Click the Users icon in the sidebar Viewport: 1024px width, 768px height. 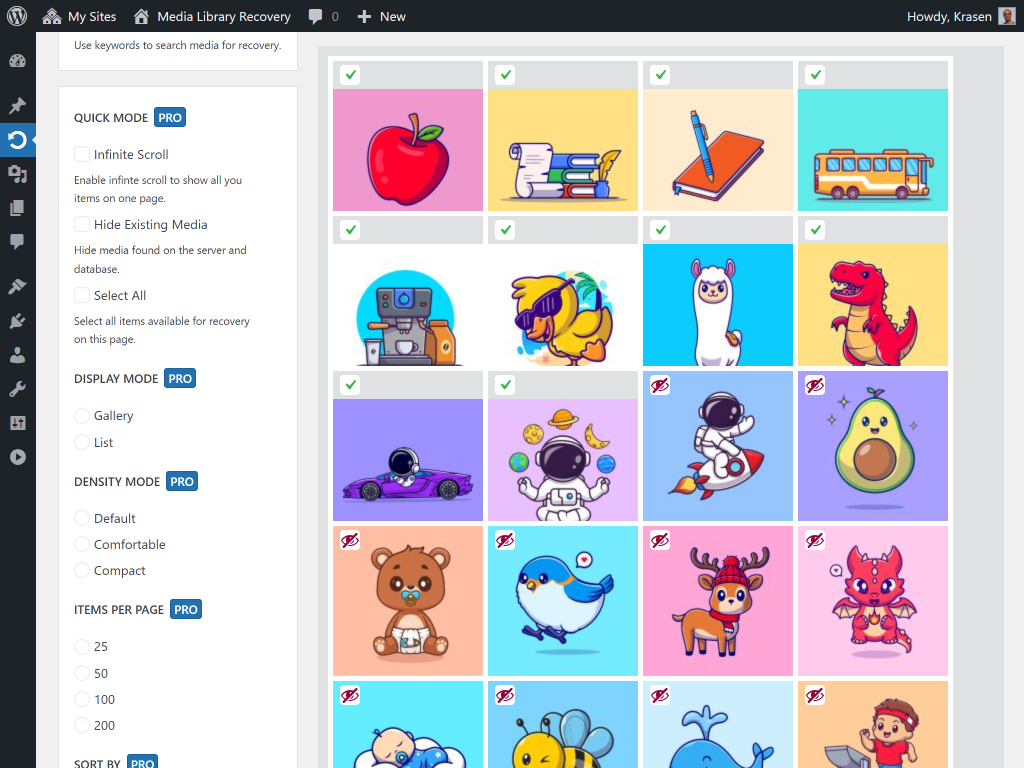coord(18,355)
